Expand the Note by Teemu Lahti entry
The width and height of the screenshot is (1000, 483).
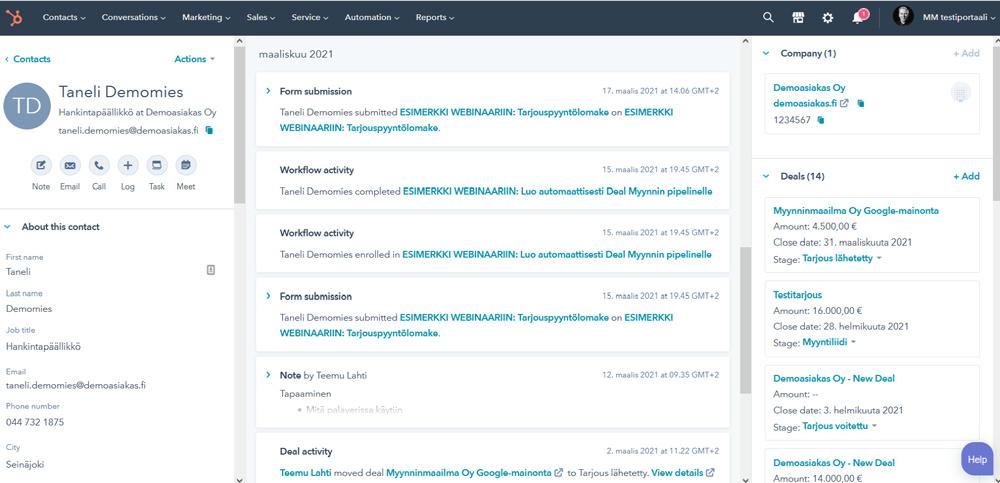tap(268, 375)
